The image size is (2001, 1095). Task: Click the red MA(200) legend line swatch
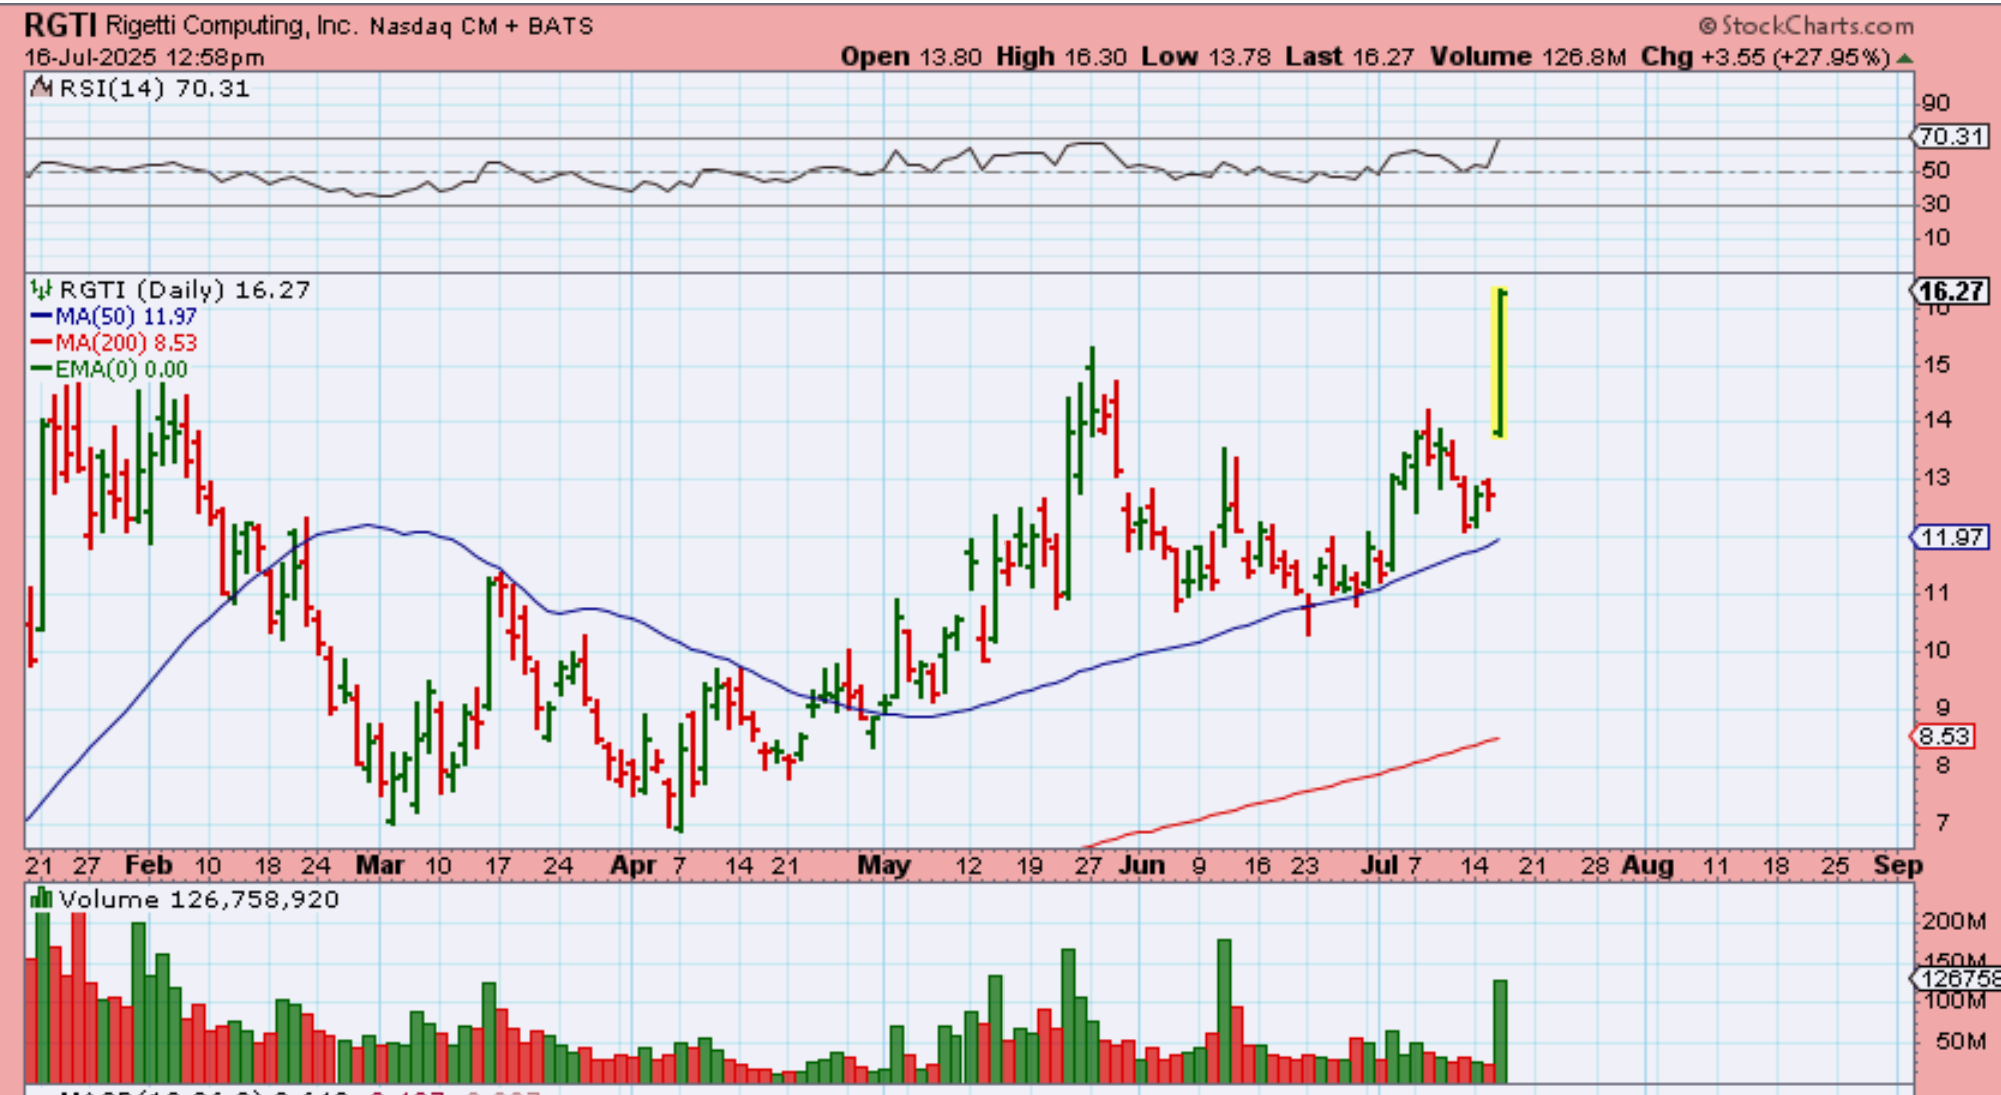point(41,343)
